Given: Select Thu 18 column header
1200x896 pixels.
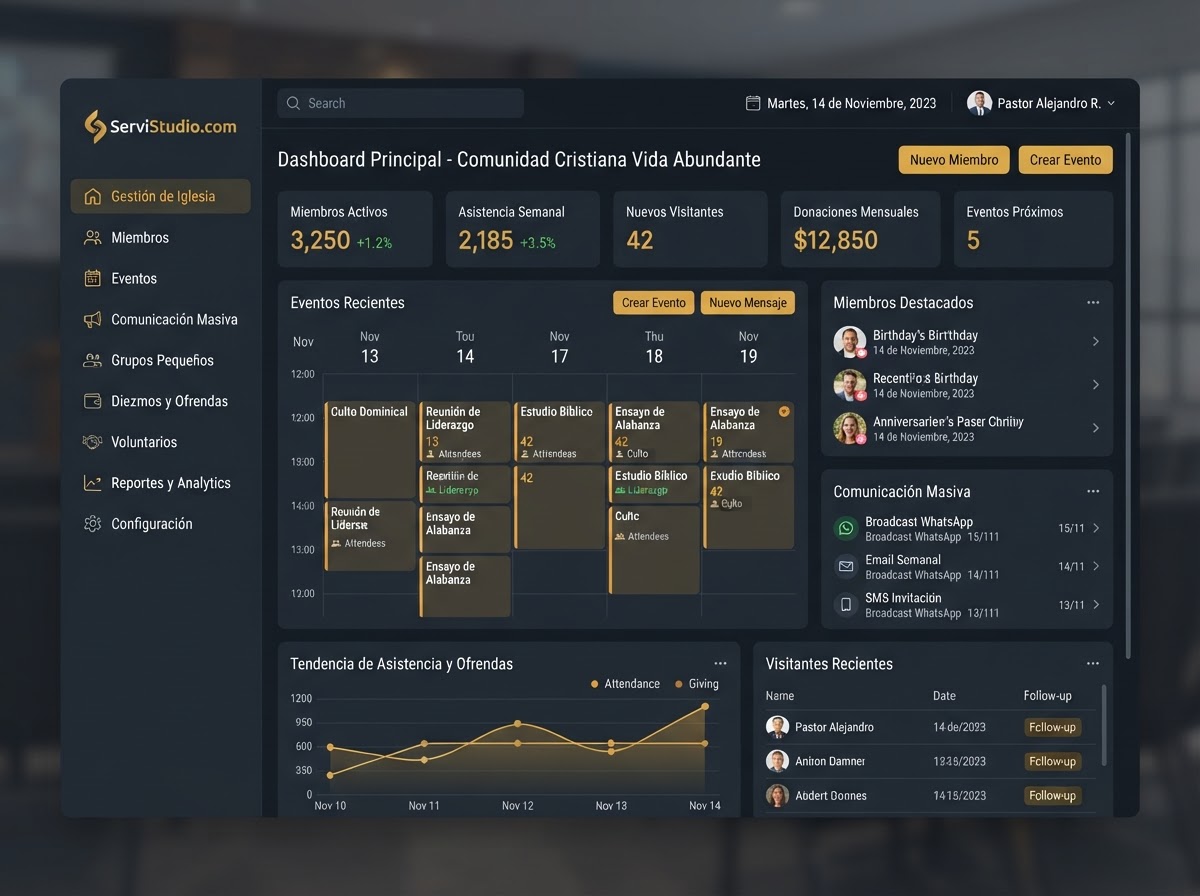Looking at the screenshot, I should click(x=654, y=347).
